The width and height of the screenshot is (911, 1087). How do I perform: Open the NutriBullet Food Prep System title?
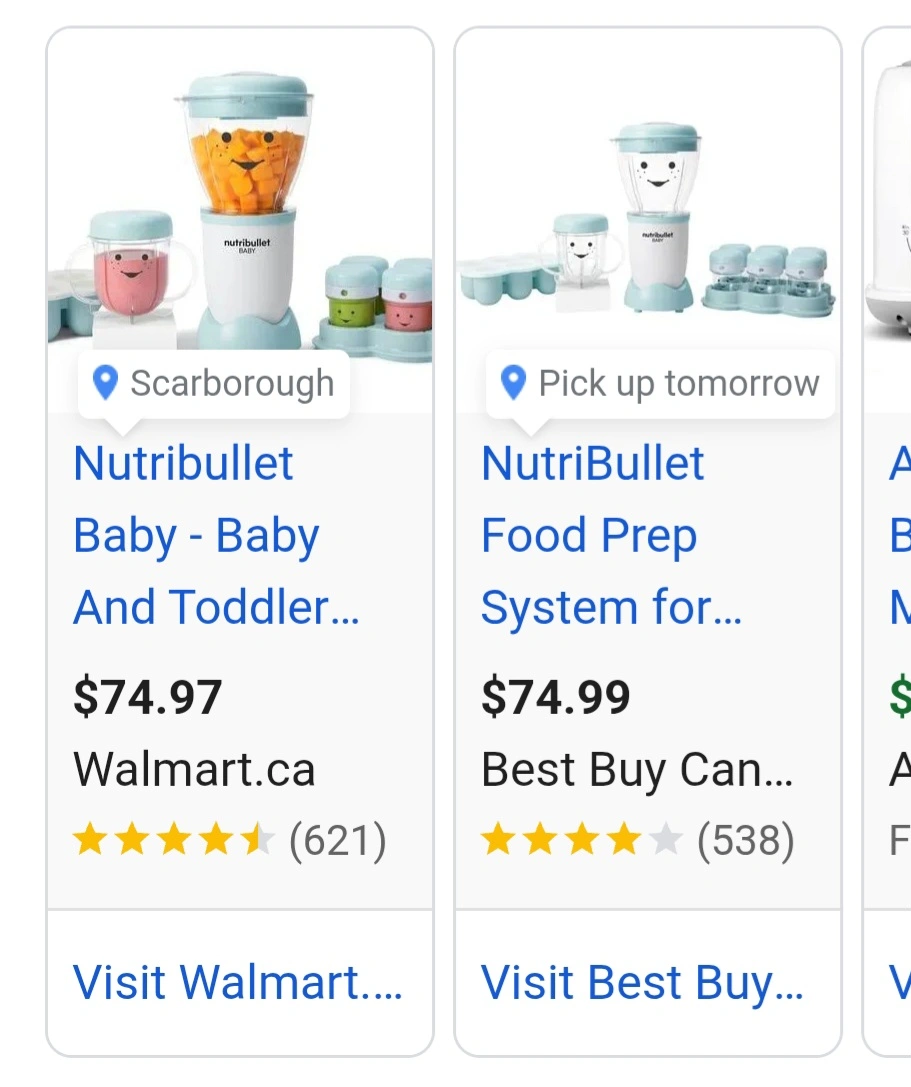611,535
